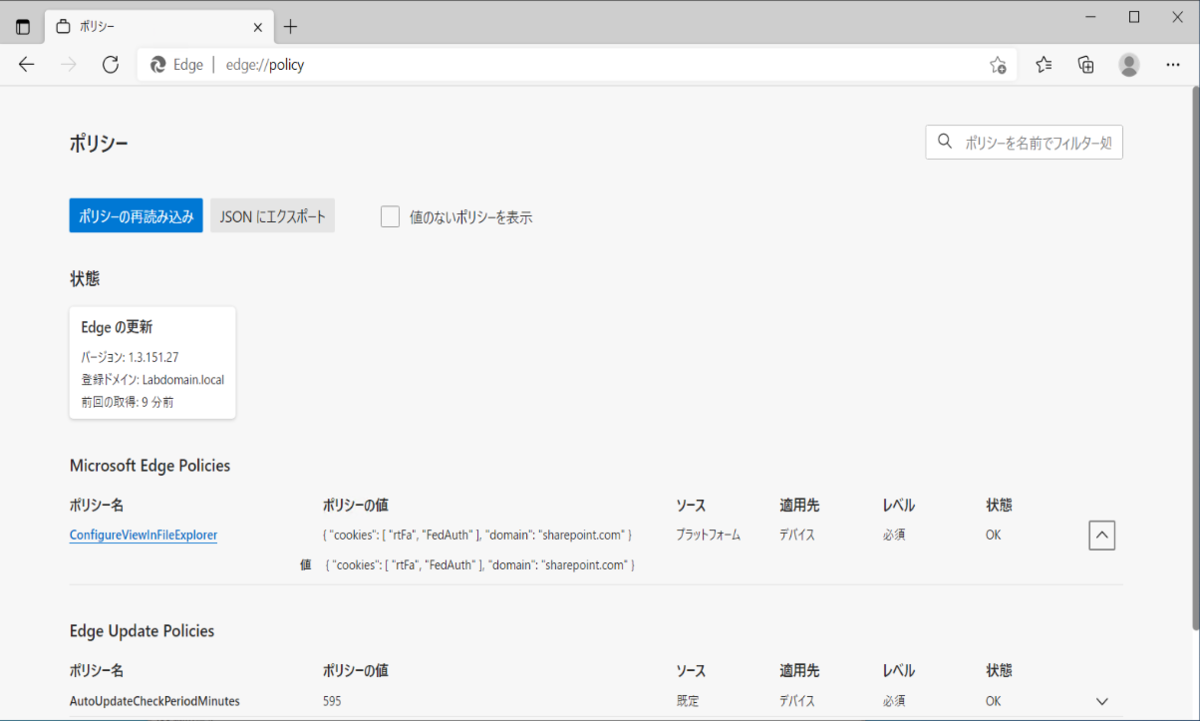Open the Settings and more ellipsis menu
The width and height of the screenshot is (1200, 721).
1173,65
